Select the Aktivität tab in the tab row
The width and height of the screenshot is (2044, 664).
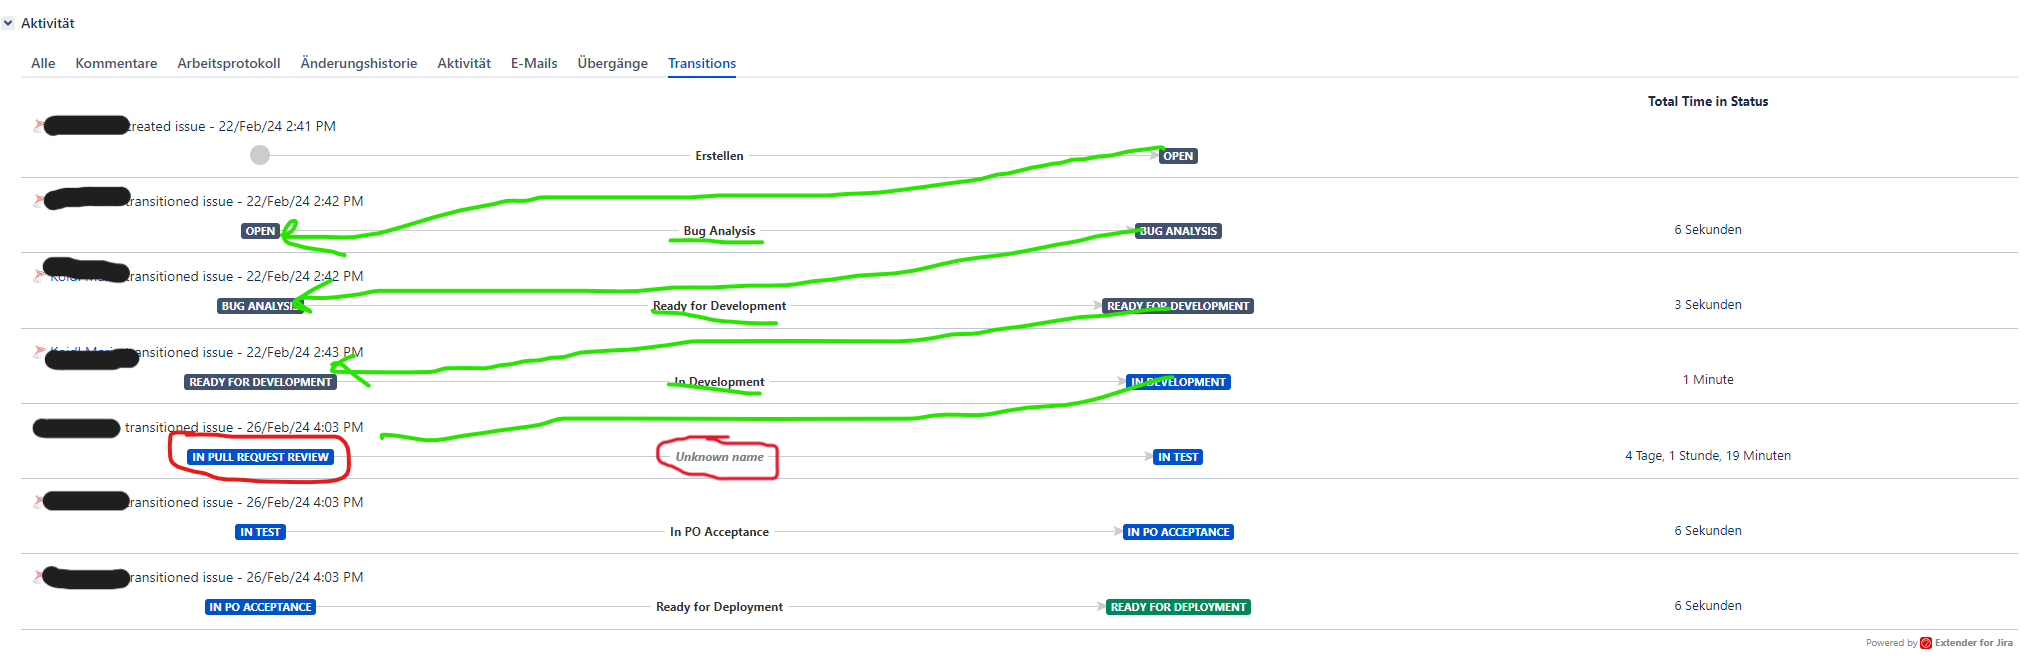tap(464, 63)
